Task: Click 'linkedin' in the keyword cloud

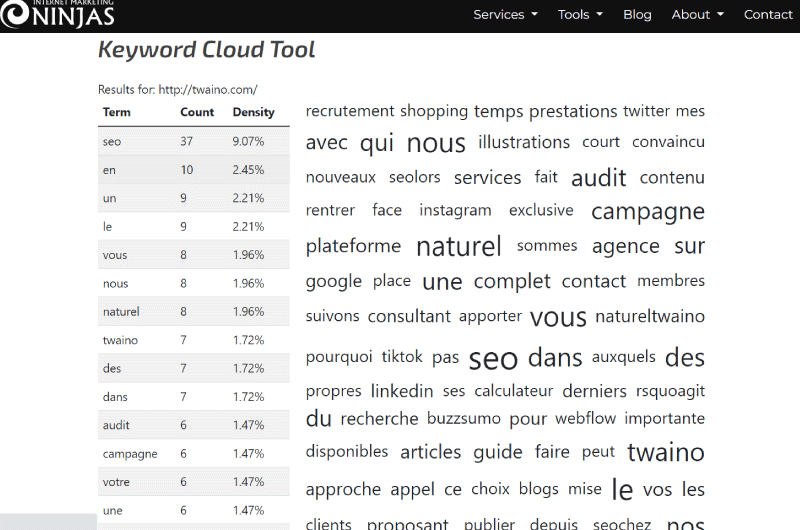Action: point(402,391)
